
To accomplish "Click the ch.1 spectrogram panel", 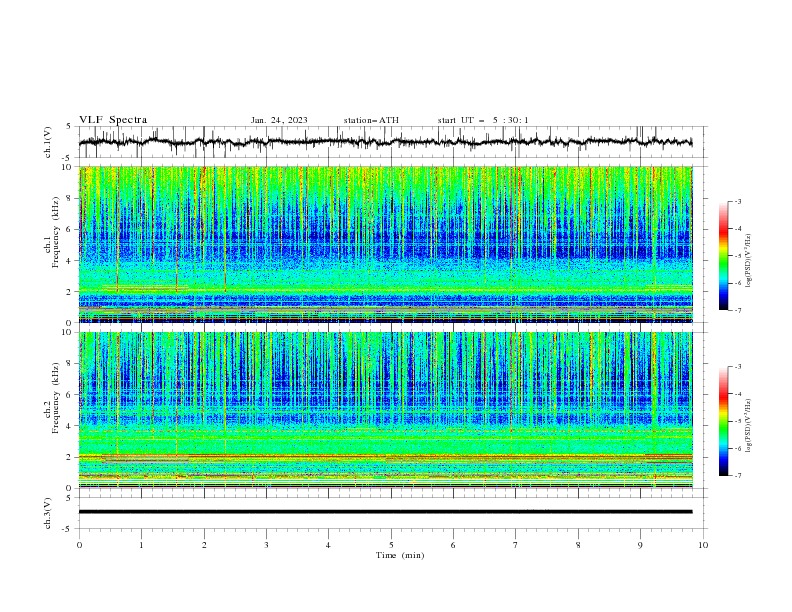I will (x=386, y=244).
